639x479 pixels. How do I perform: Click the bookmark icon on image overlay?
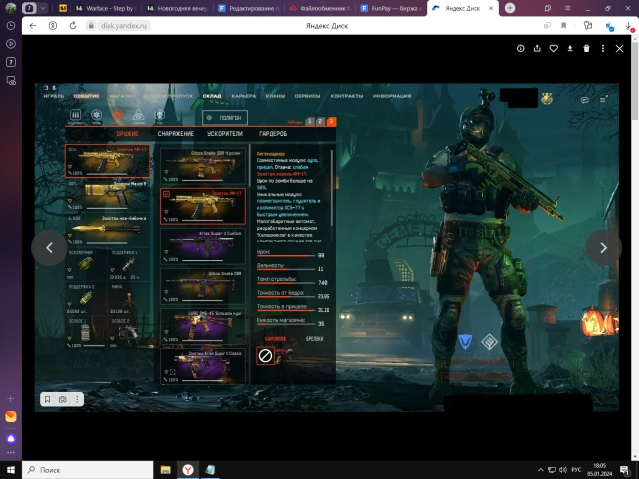[x=47, y=399]
